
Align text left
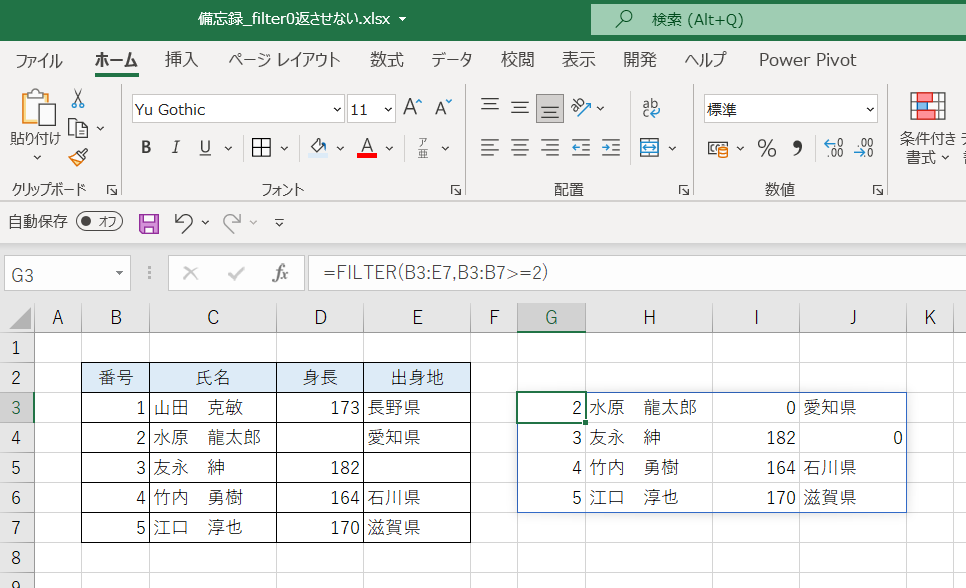(490, 148)
